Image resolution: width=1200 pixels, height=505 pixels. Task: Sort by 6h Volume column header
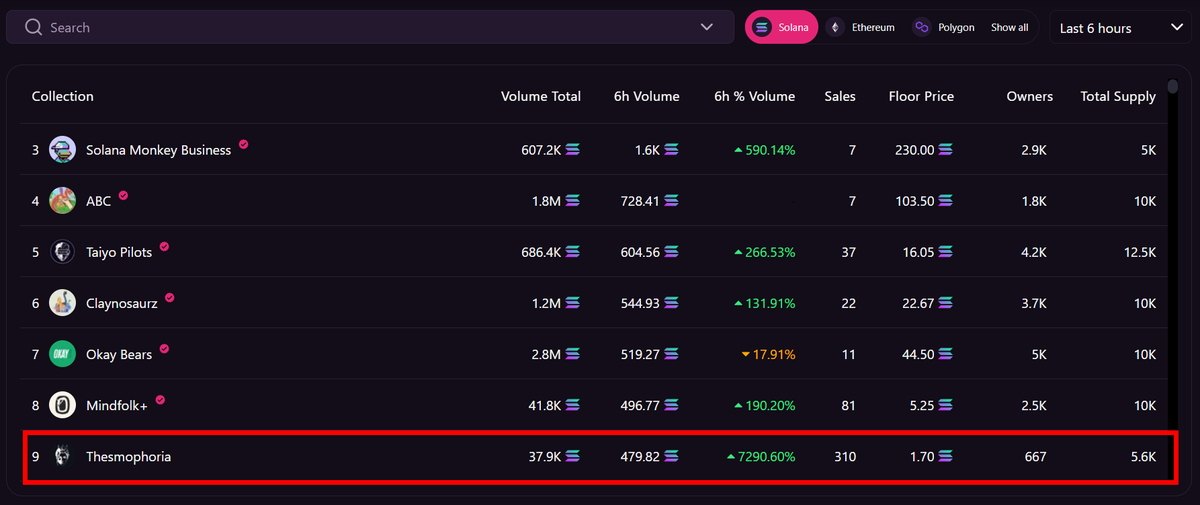pos(647,96)
